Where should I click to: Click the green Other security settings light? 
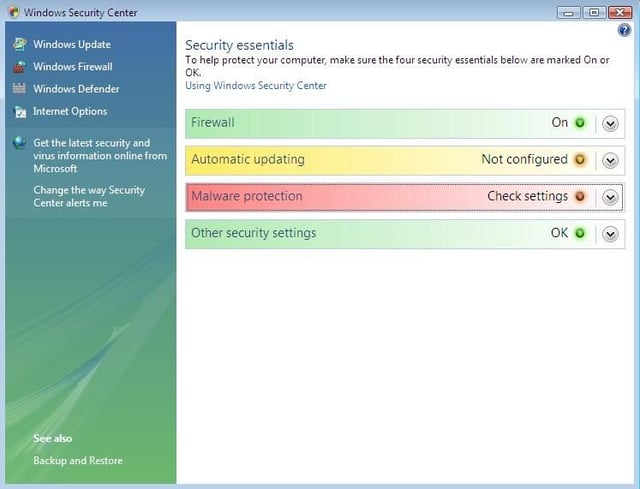[x=580, y=233]
